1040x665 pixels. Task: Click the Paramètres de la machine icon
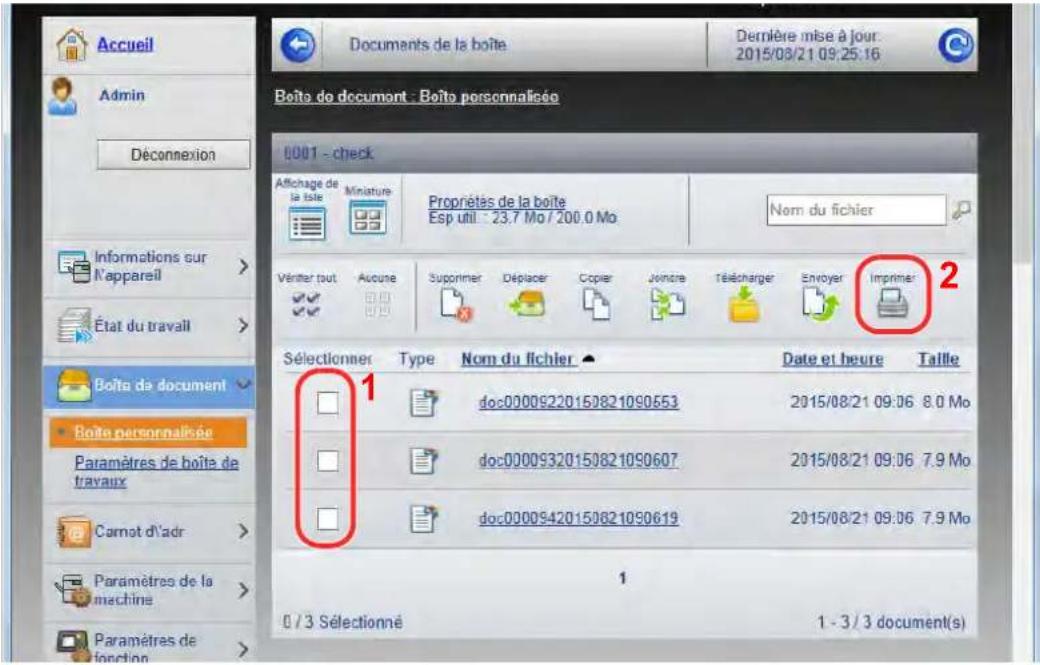coord(72,590)
